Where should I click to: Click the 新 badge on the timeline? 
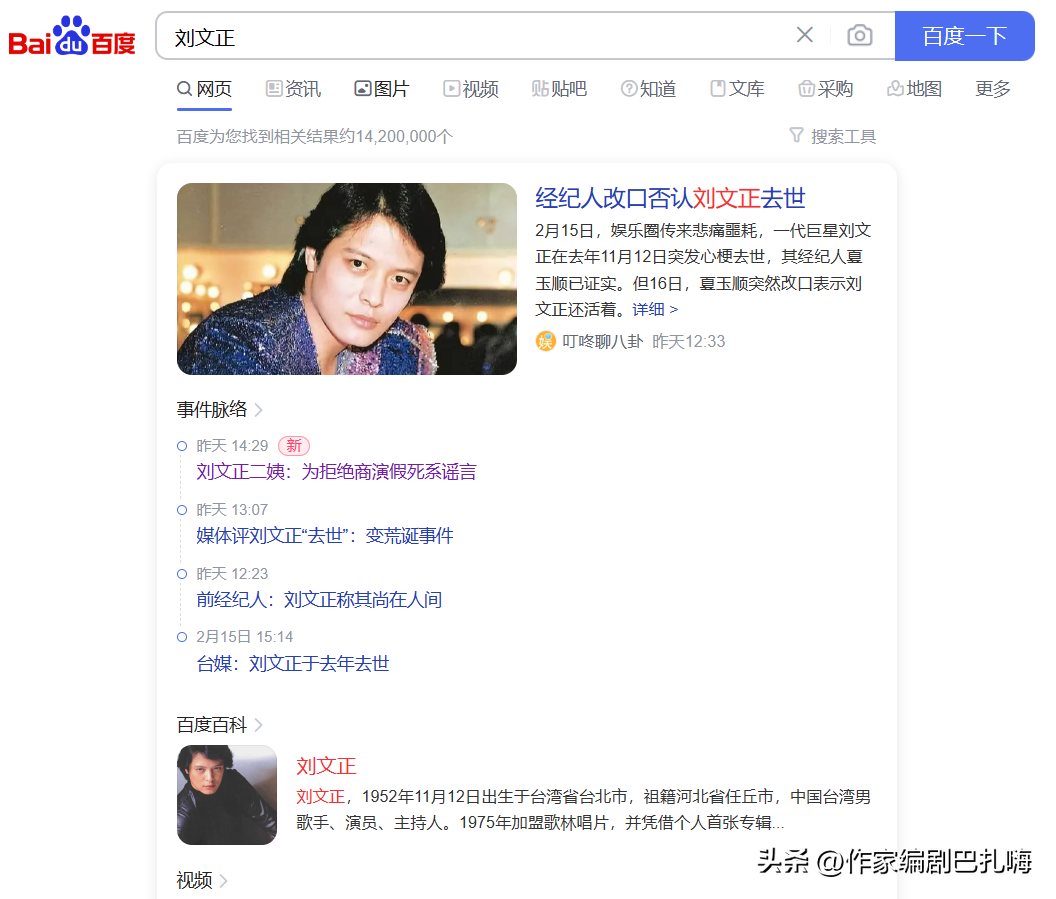tap(294, 446)
